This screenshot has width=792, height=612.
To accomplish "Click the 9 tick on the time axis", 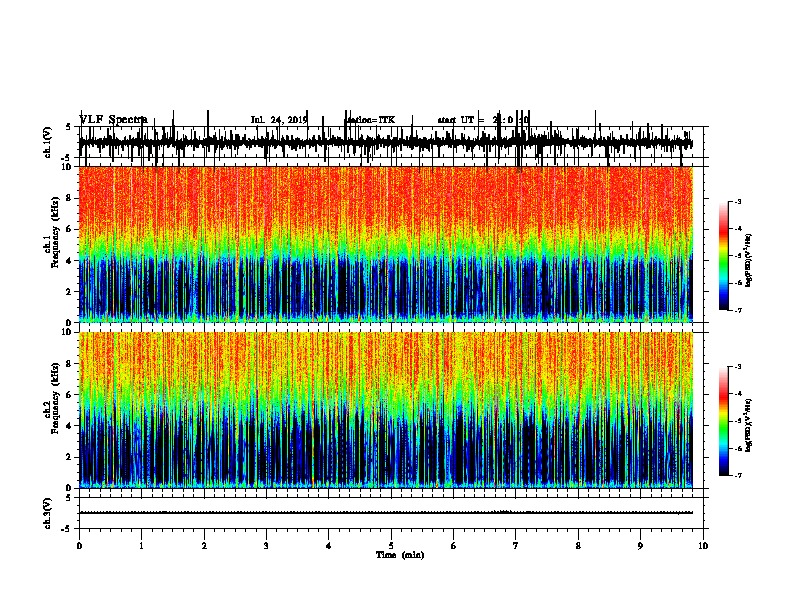I will pos(640,546).
